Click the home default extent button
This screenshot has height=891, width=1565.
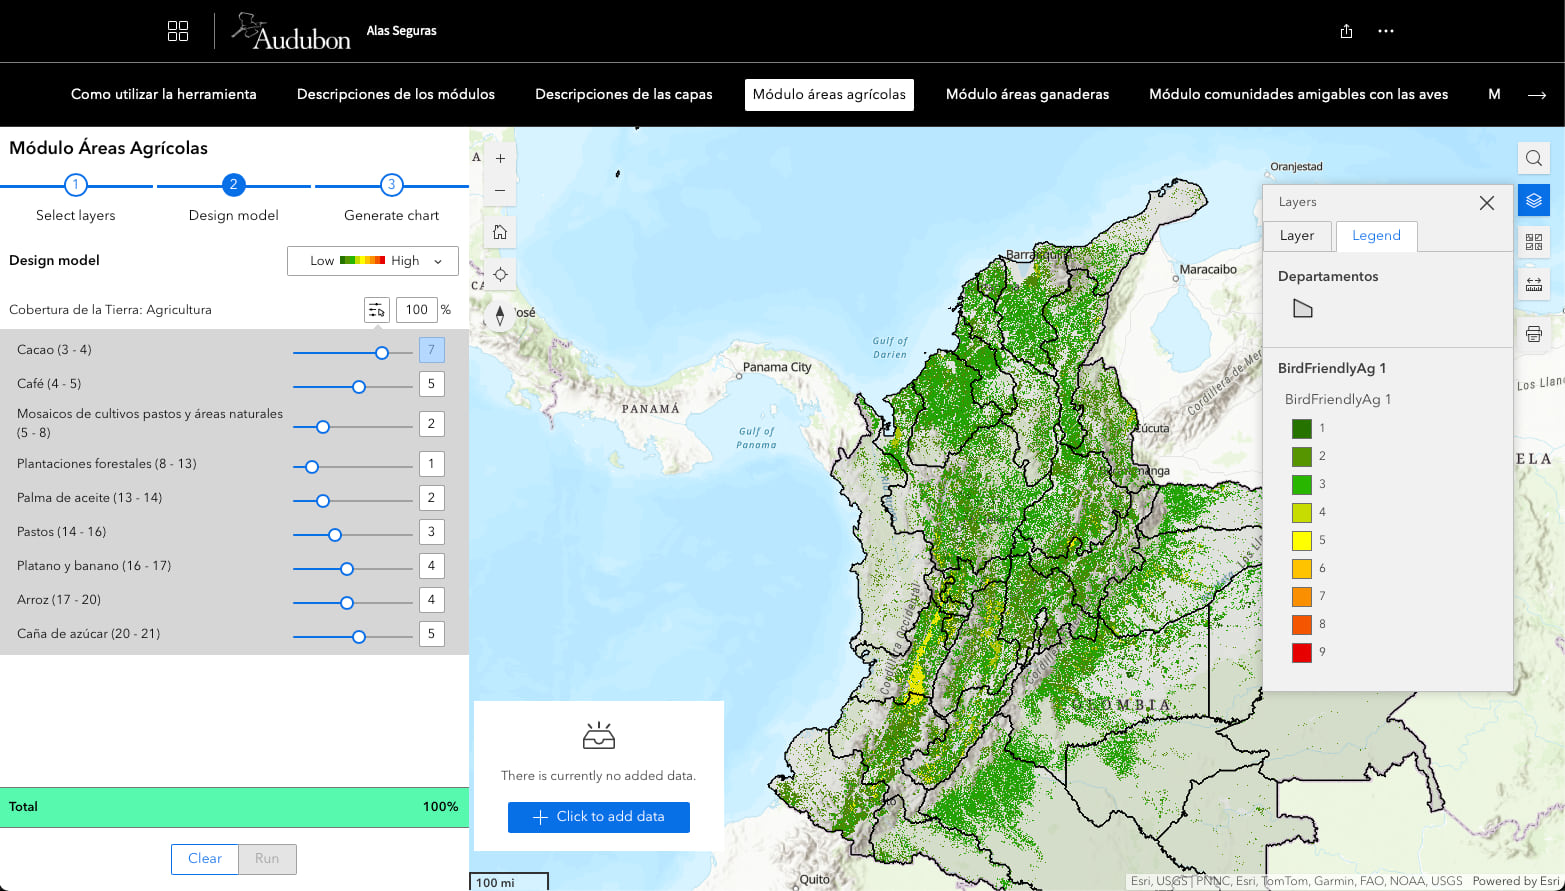pos(499,231)
